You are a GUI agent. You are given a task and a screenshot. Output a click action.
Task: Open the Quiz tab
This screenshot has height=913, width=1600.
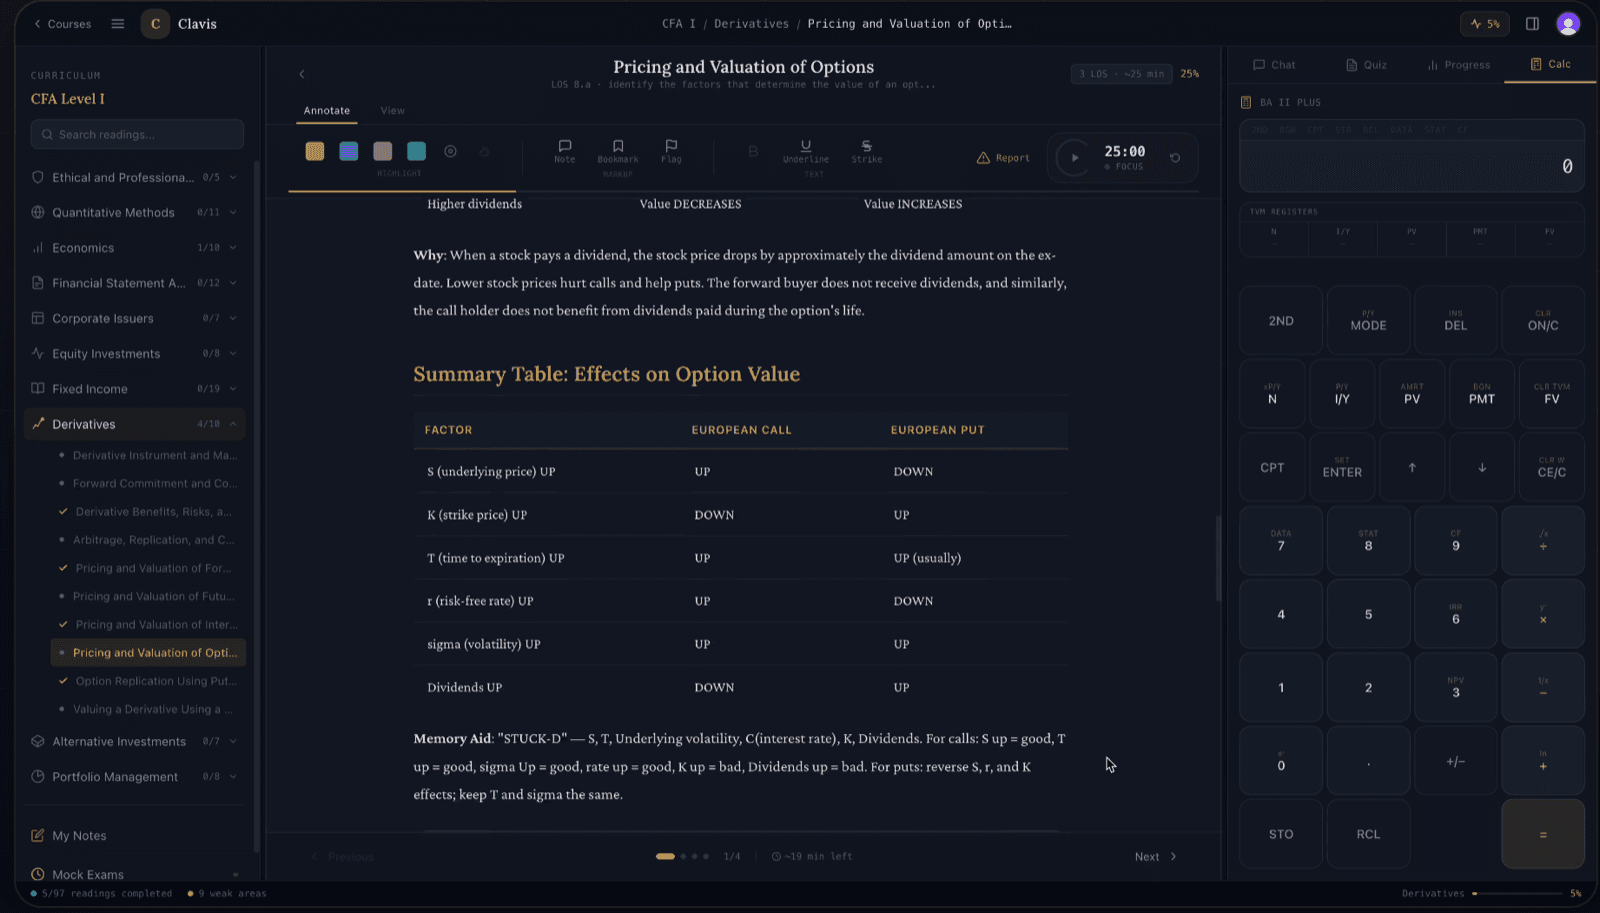1366,65
